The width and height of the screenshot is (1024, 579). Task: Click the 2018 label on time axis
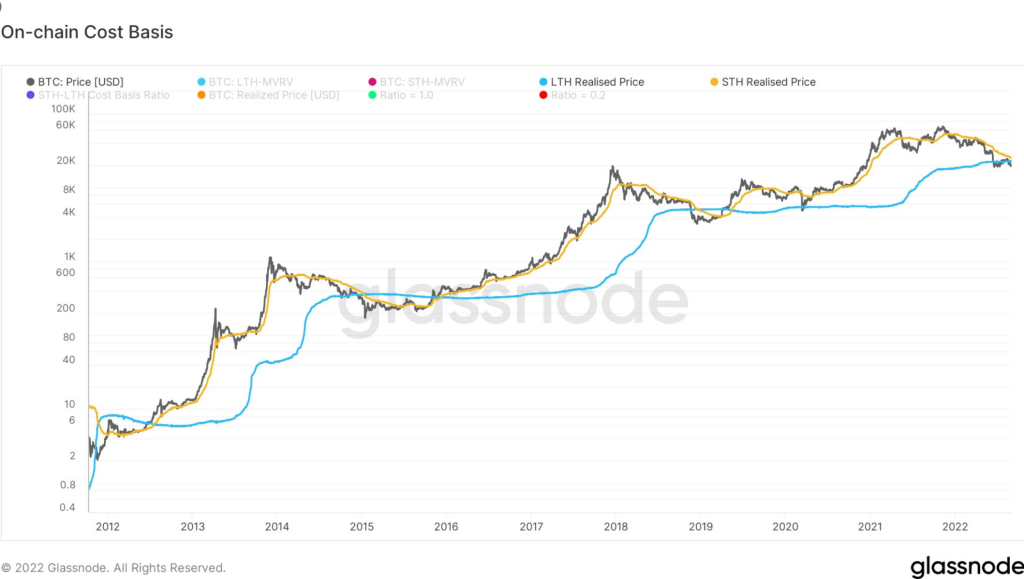coord(616,527)
